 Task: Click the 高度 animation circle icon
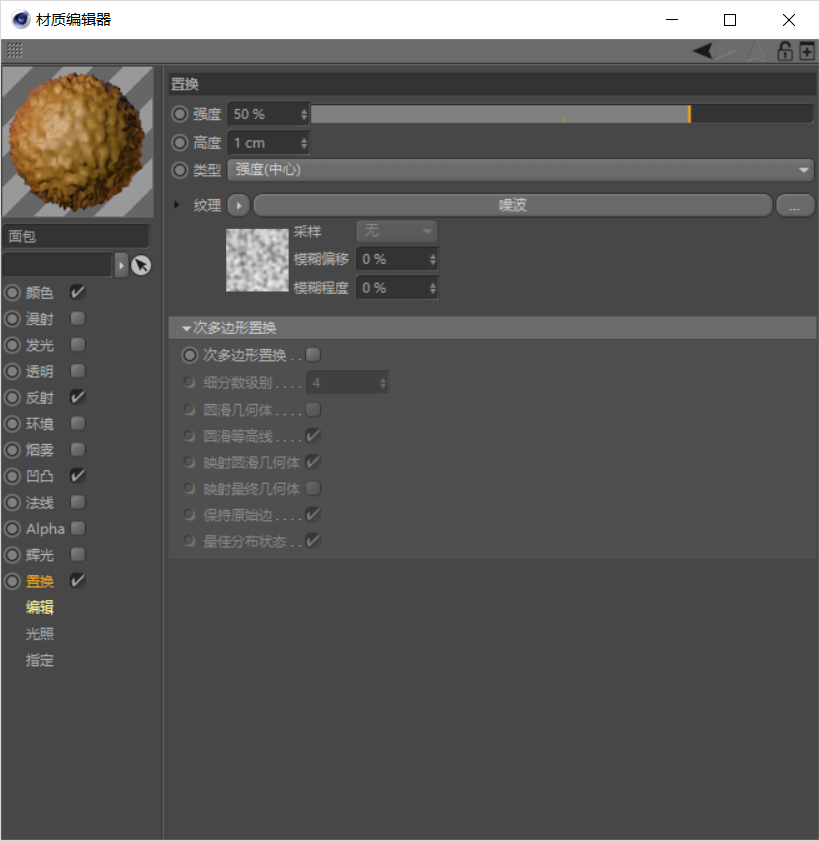(180, 143)
